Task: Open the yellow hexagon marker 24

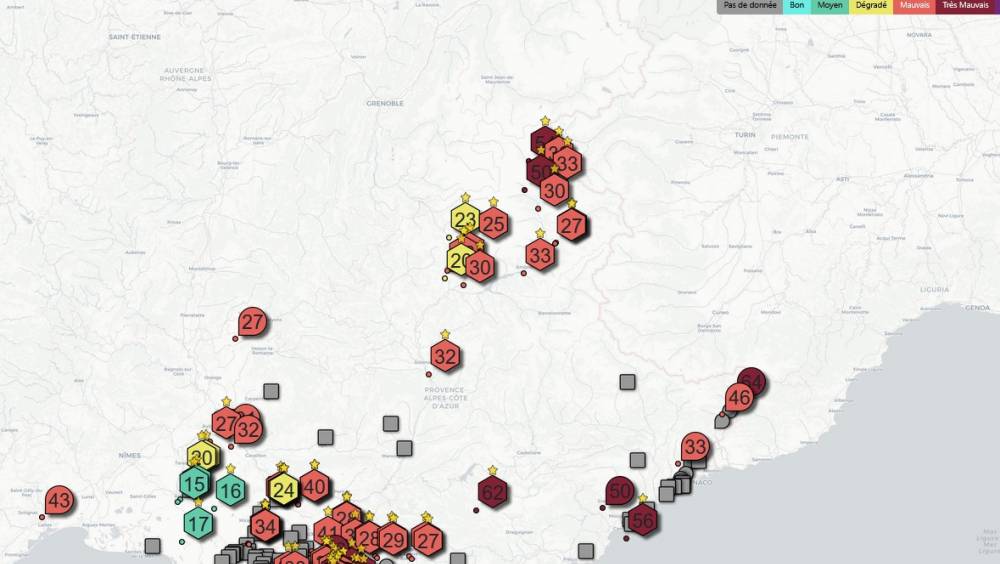Action: pyautogui.click(x=283, y=490)
